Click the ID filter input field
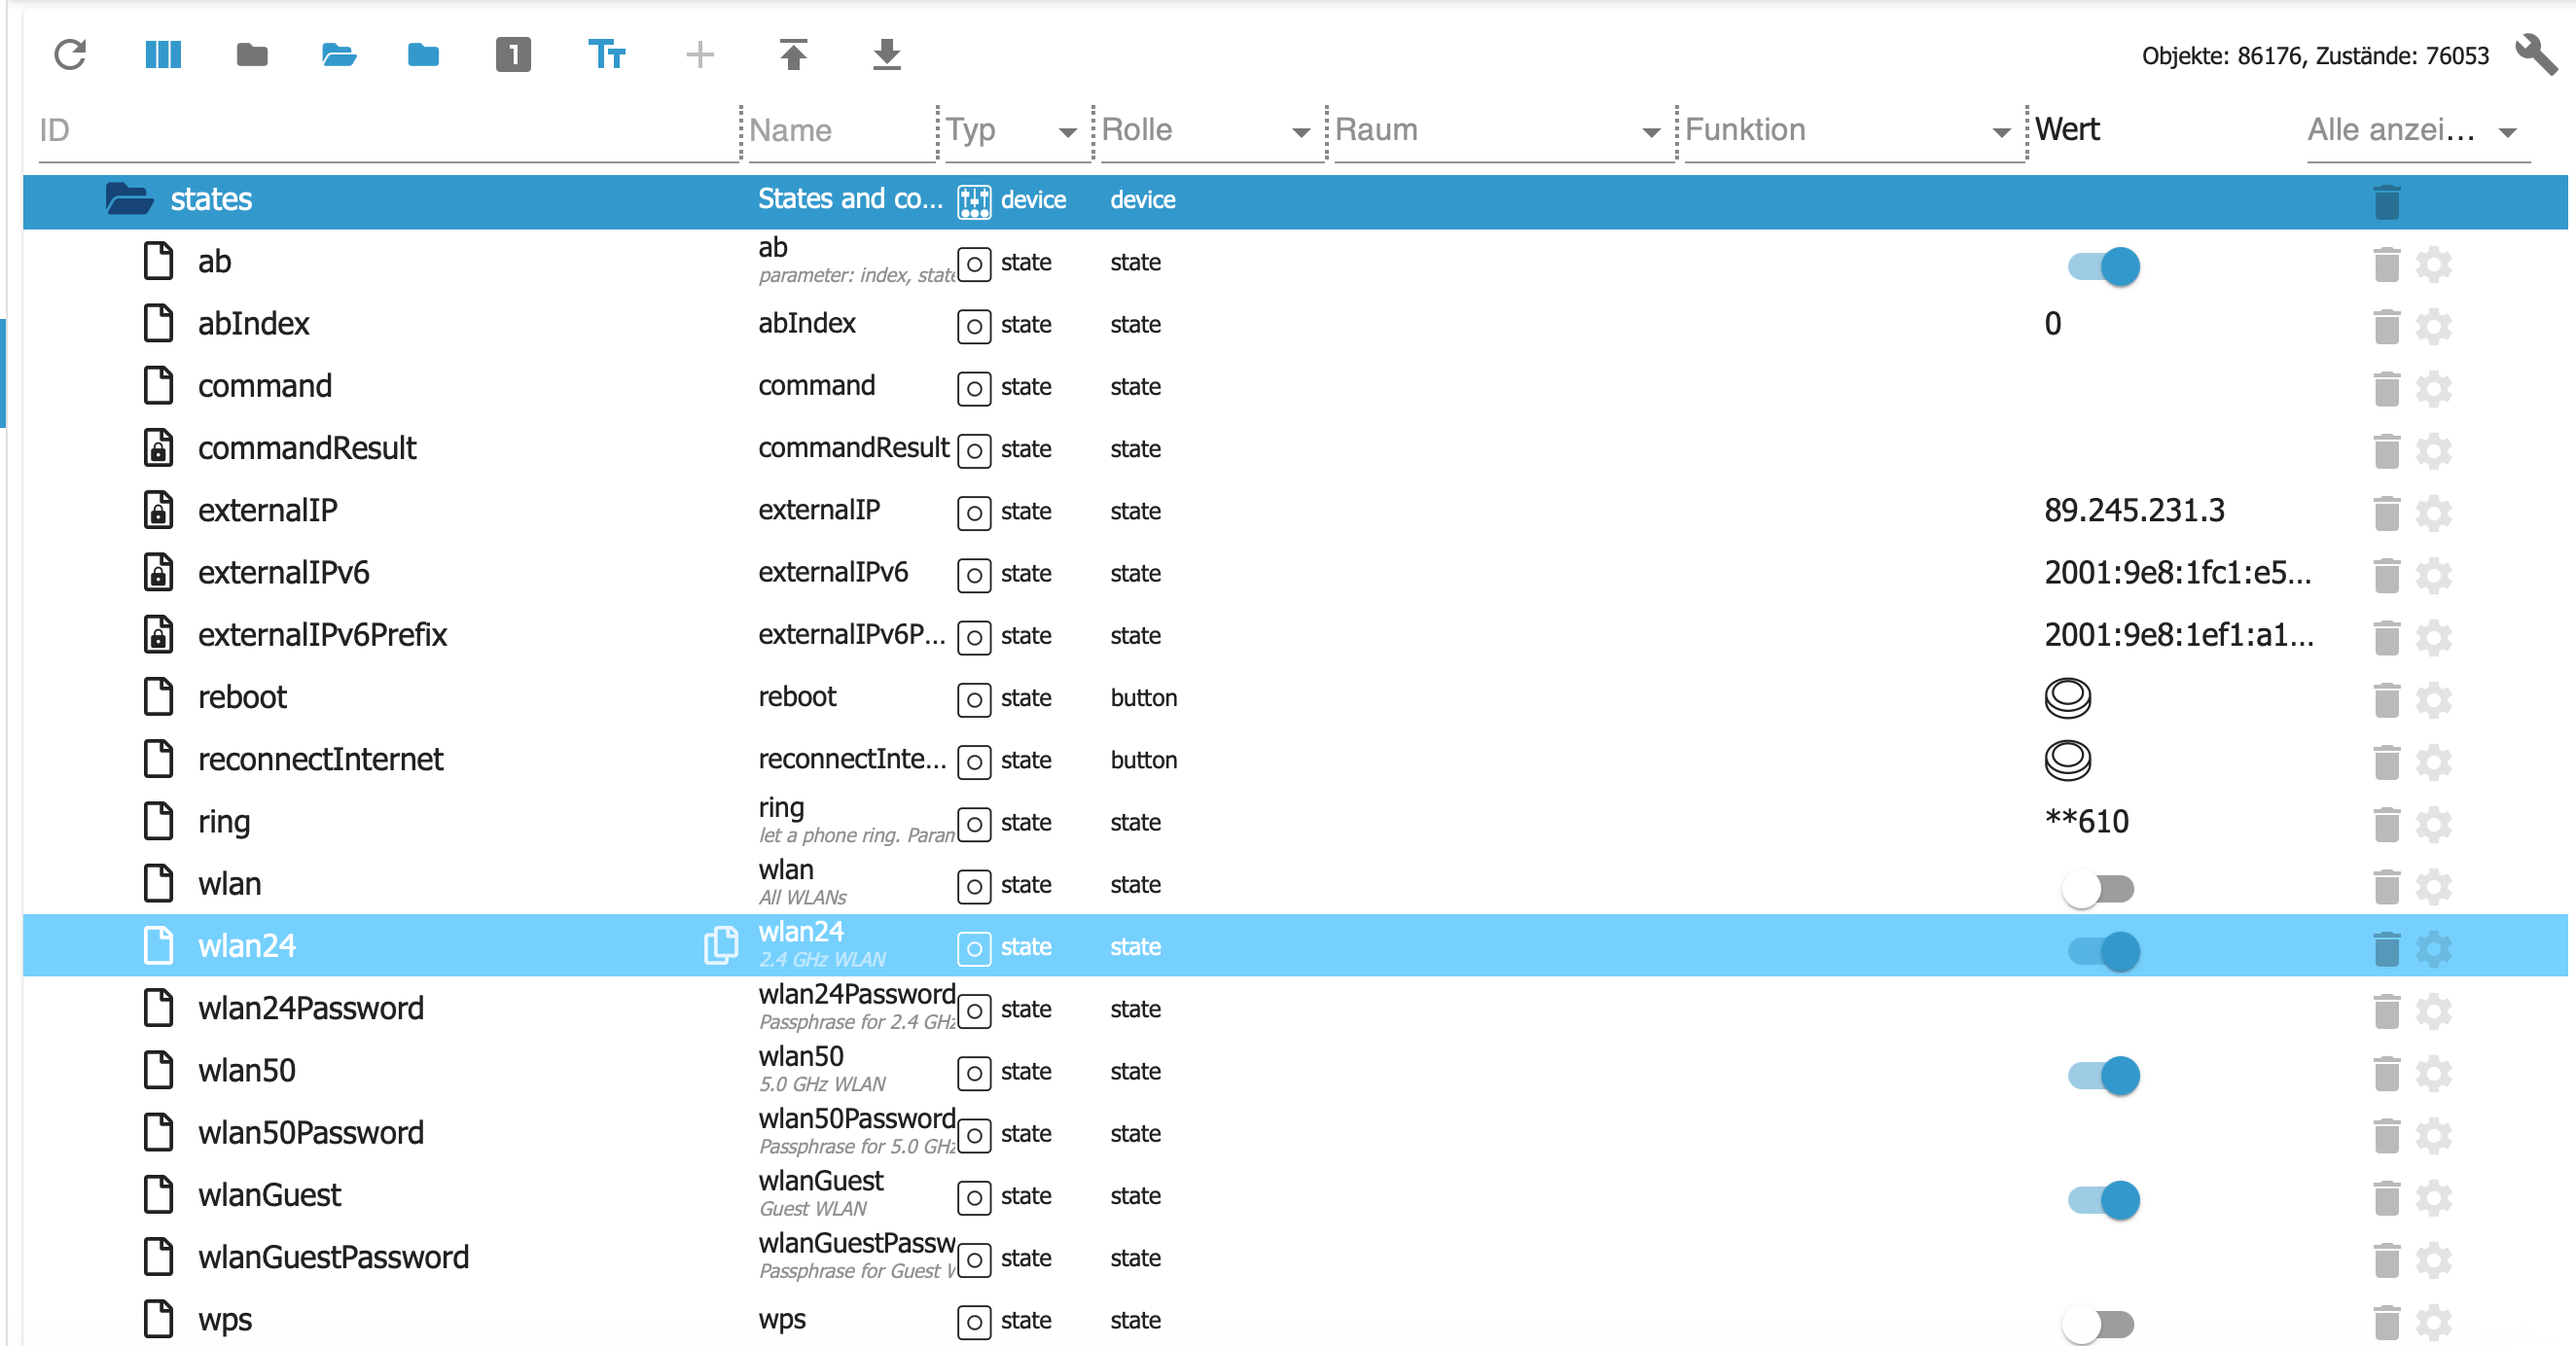The height and width of the screenshot is (1346, 2576). [385, 130]
